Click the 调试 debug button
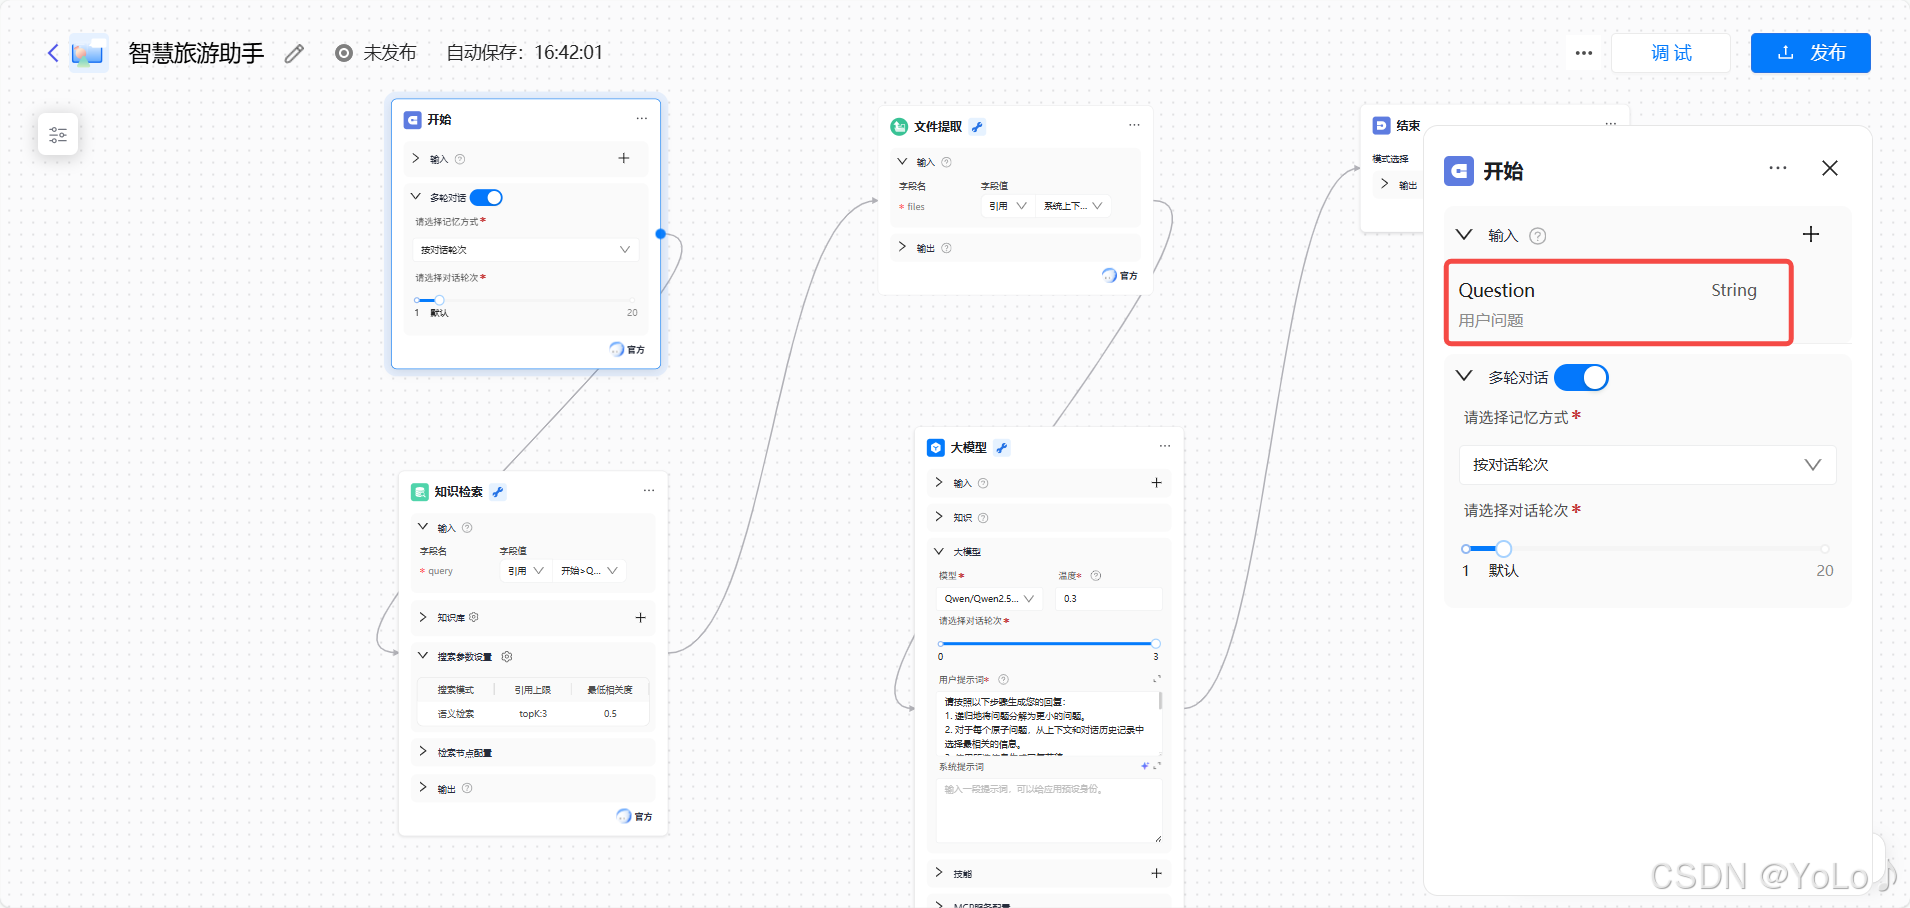Image resolution: width=1910 pixels, height=908 pixels. [x=1670, y=53]
